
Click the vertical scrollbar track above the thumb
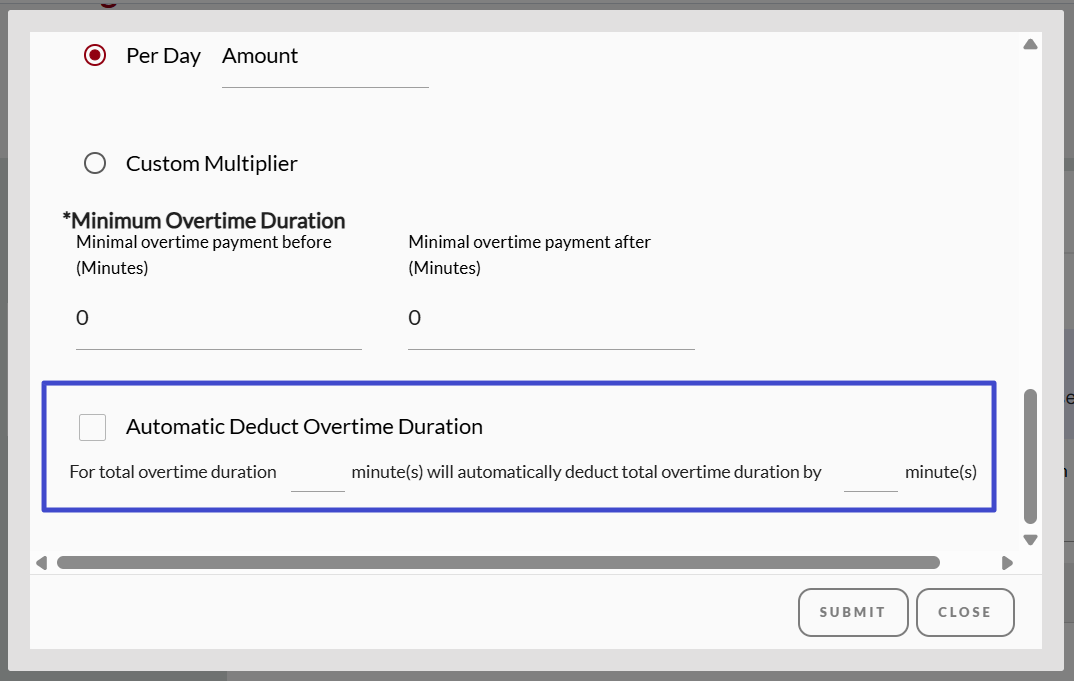(x=1030, y=220)
